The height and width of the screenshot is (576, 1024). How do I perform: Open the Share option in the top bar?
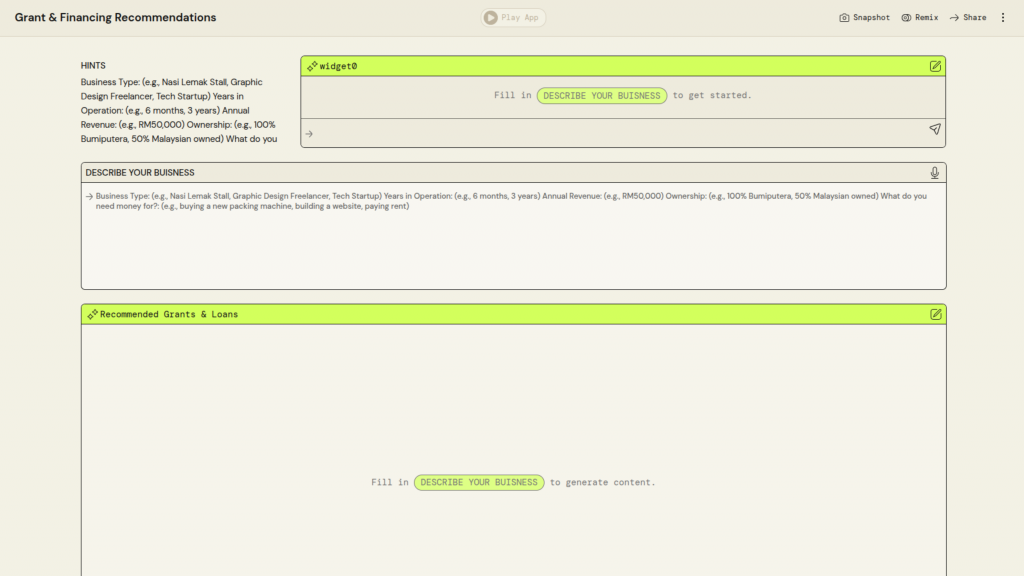(968, 18)
